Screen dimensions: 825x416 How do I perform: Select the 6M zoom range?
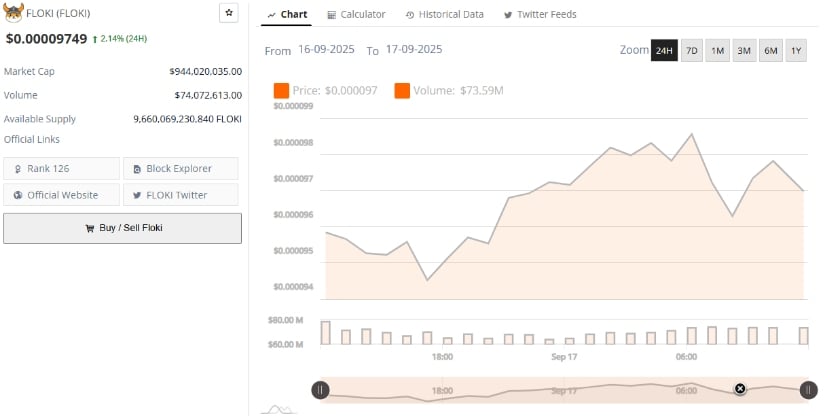[x=771, y=50]
